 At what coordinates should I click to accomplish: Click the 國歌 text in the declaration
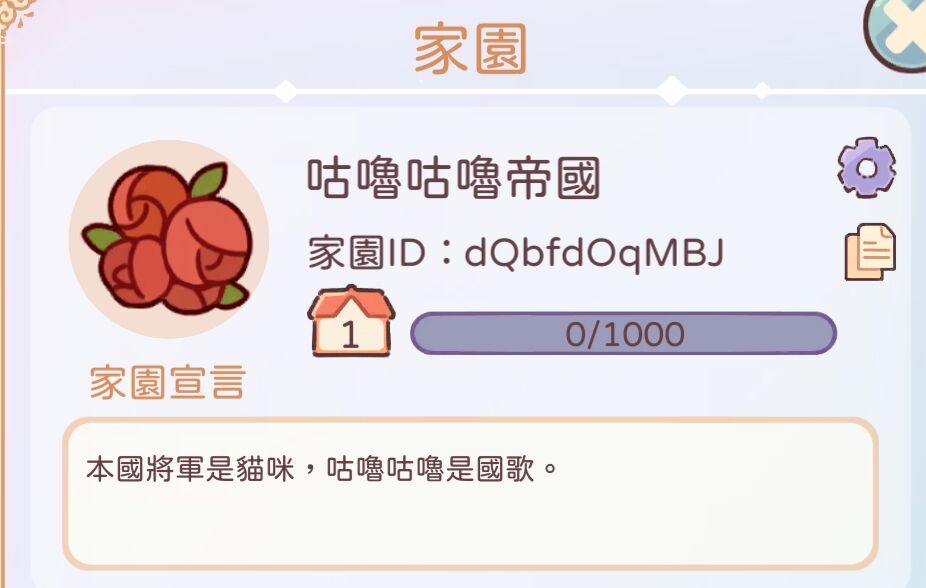pyautogui.click(x=506, y=469)
